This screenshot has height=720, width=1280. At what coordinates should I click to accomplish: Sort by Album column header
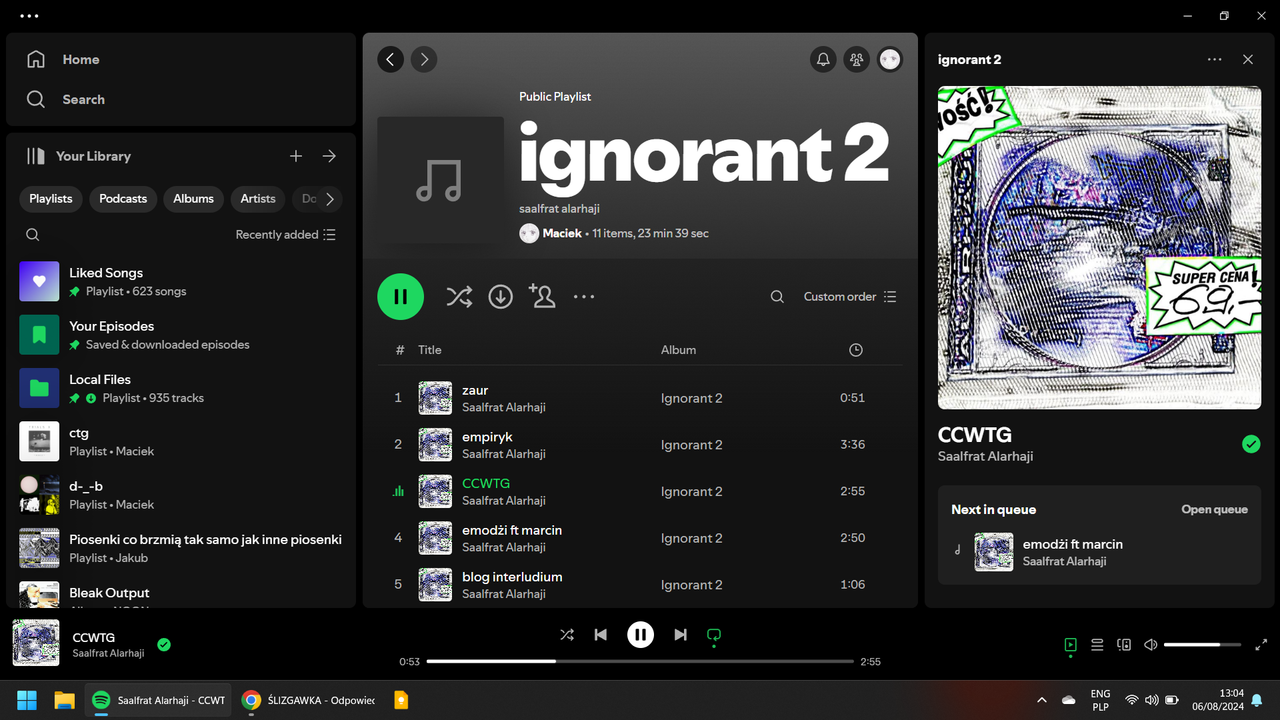(x=678, y=350)
